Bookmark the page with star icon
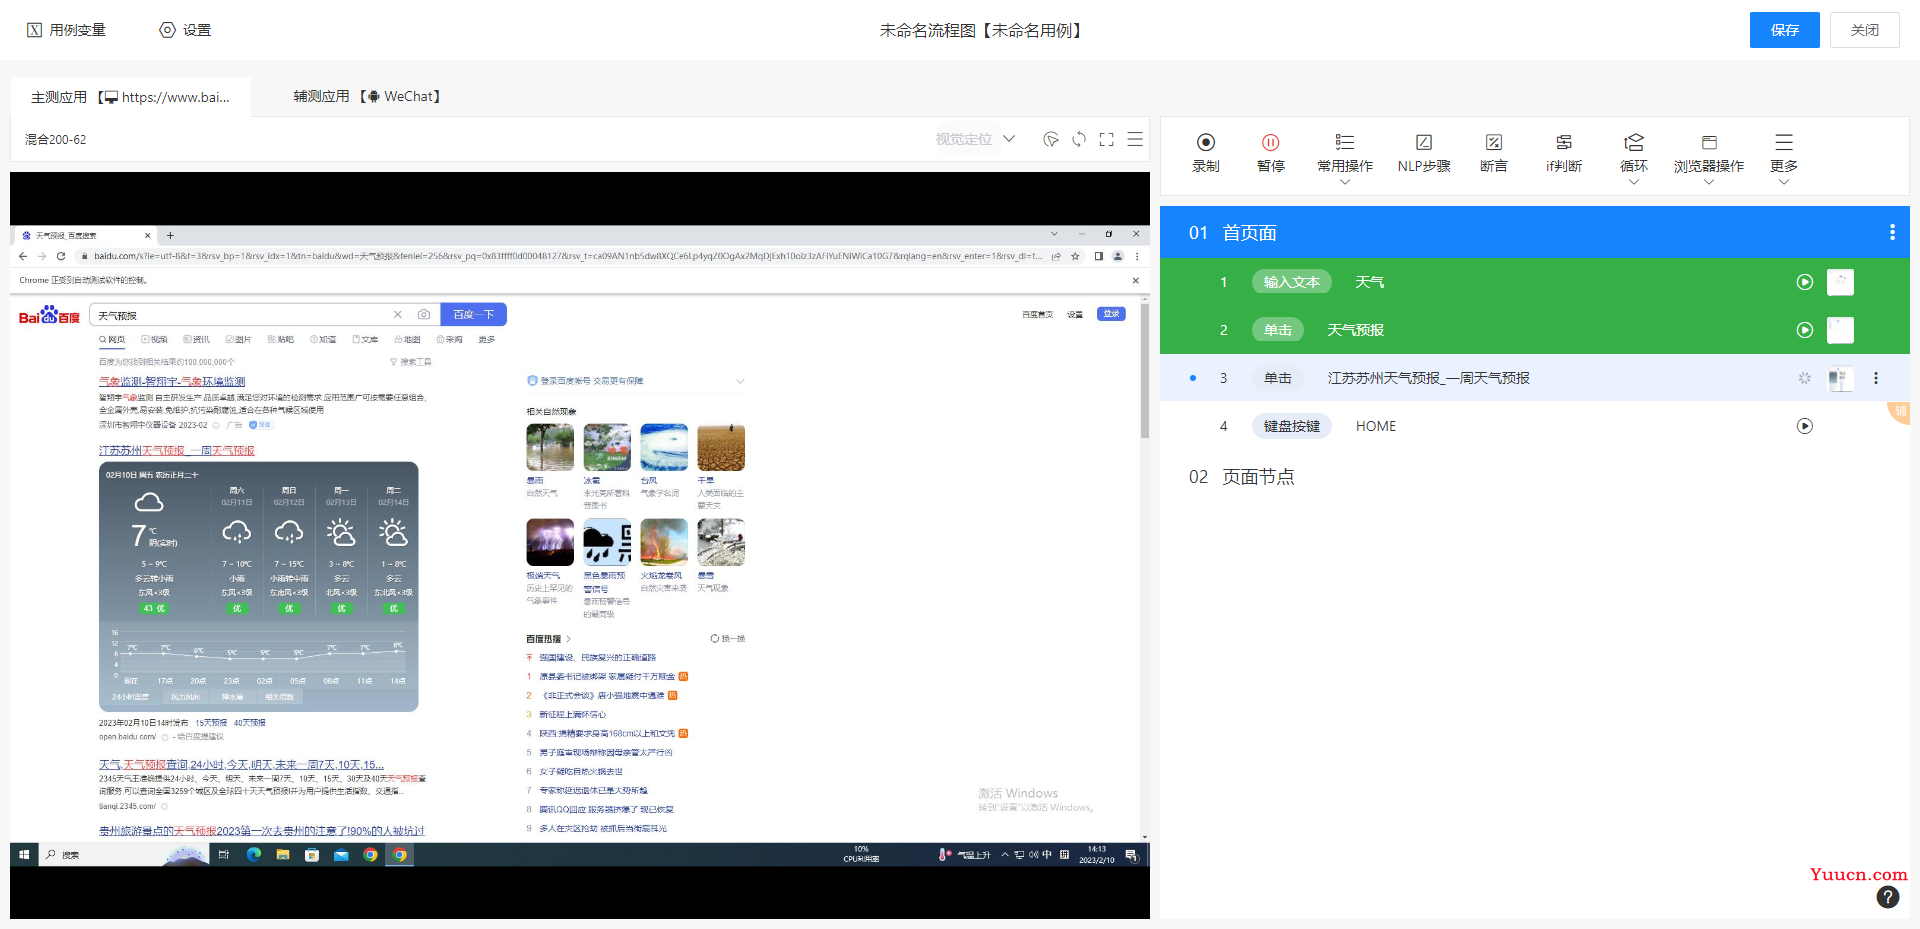The image size is (1920, 929). click(x=1075, y=256)
